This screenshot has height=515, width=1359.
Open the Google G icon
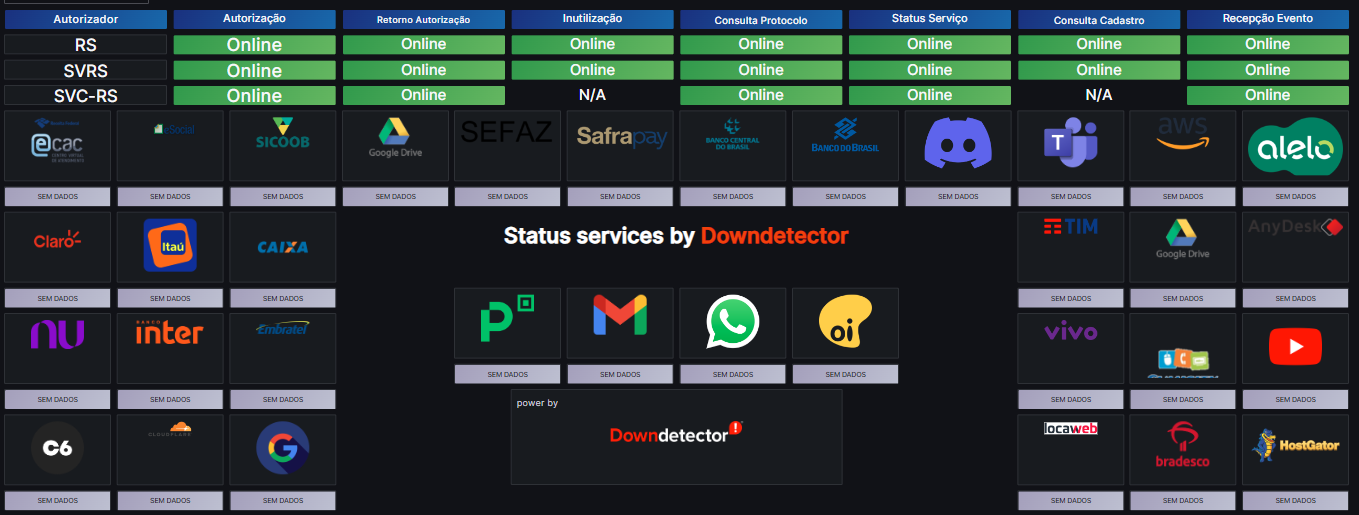click(x=283, y=450)
